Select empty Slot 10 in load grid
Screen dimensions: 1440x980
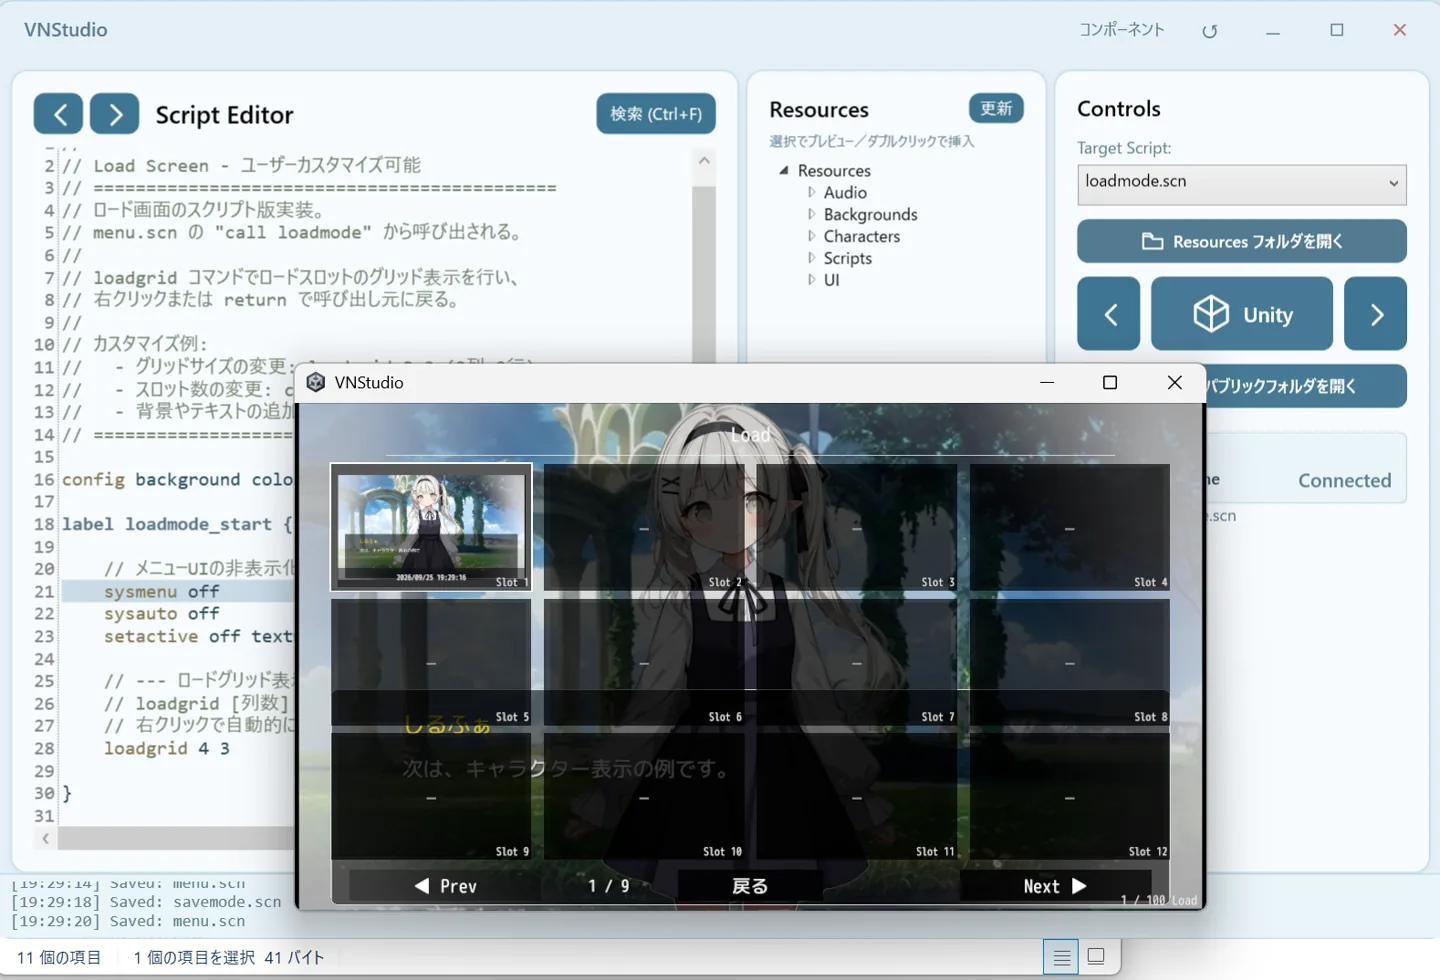pyautogui.click(x=644, y=797)
